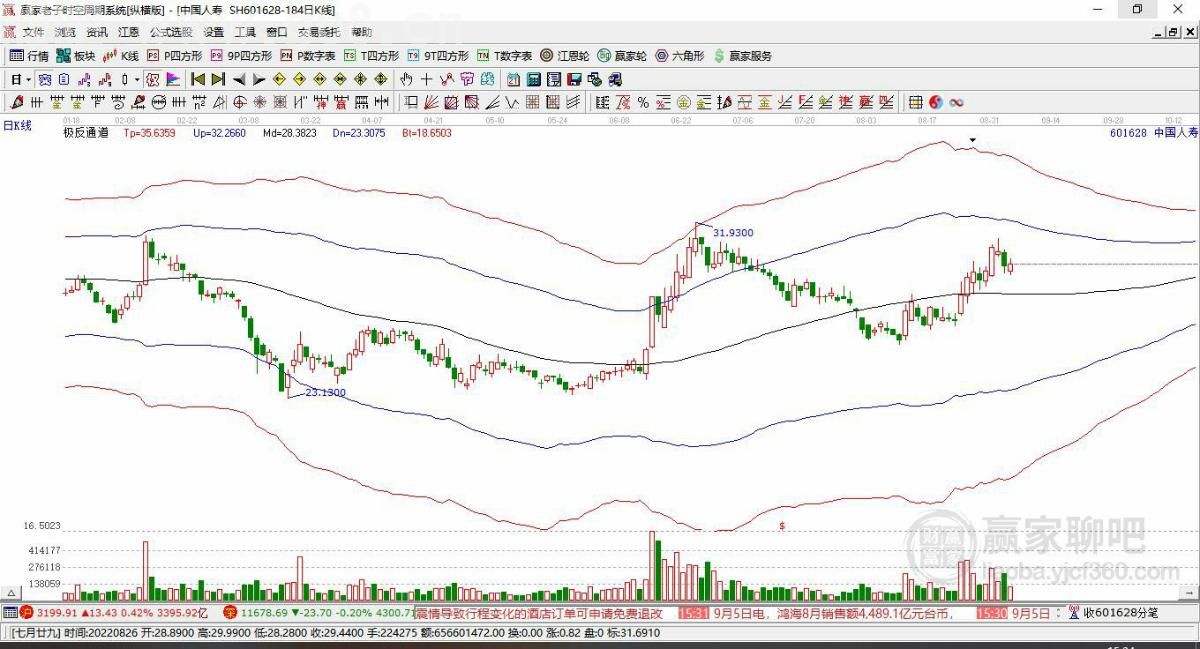Click the save floppy disk icon
The height and width of the screenshot is (649, 1200).
573,79
